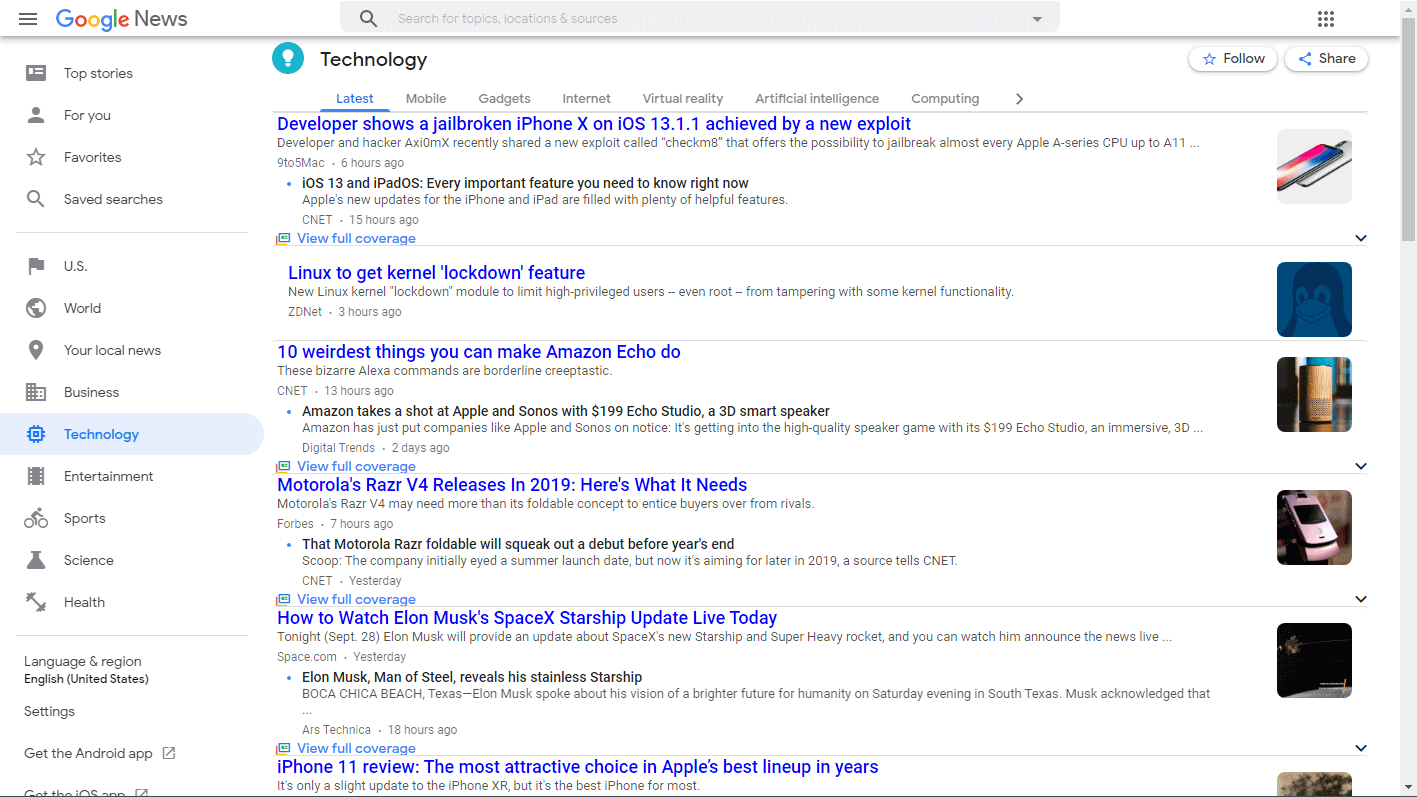Screen dimensions: 1417x797
Task: Open iOS 13 and iPadOS features article
Action: pos(525,183)
